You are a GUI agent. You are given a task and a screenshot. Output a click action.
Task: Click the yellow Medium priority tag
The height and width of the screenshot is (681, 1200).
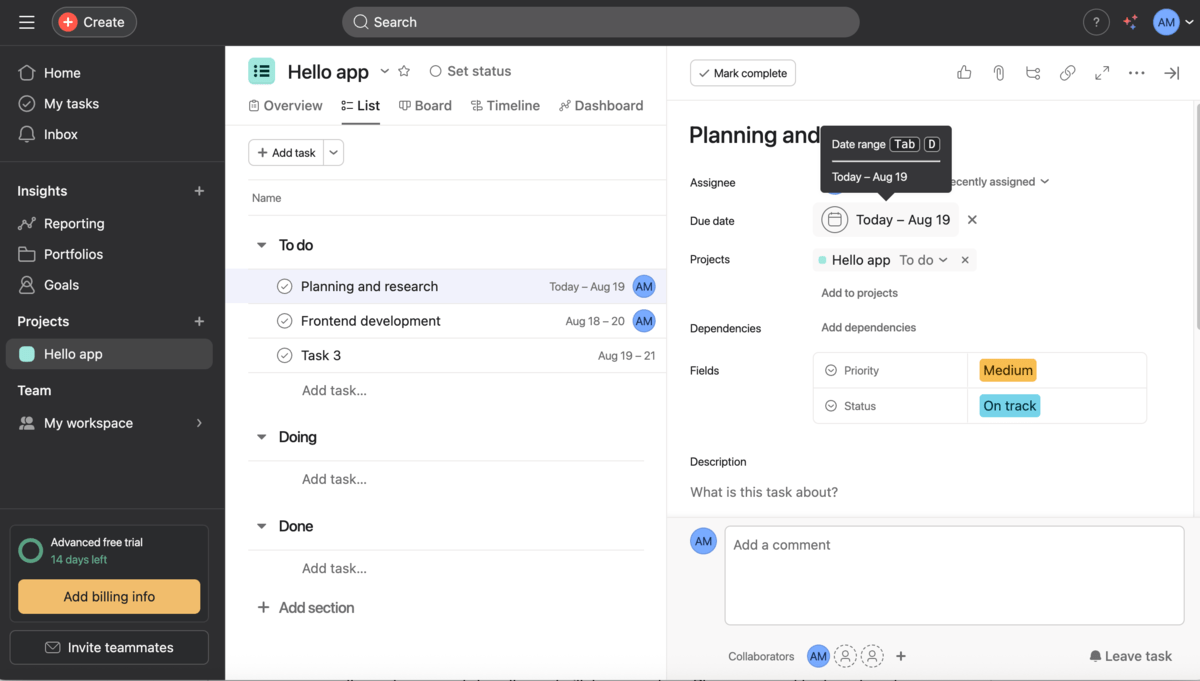pos(1007,370)
